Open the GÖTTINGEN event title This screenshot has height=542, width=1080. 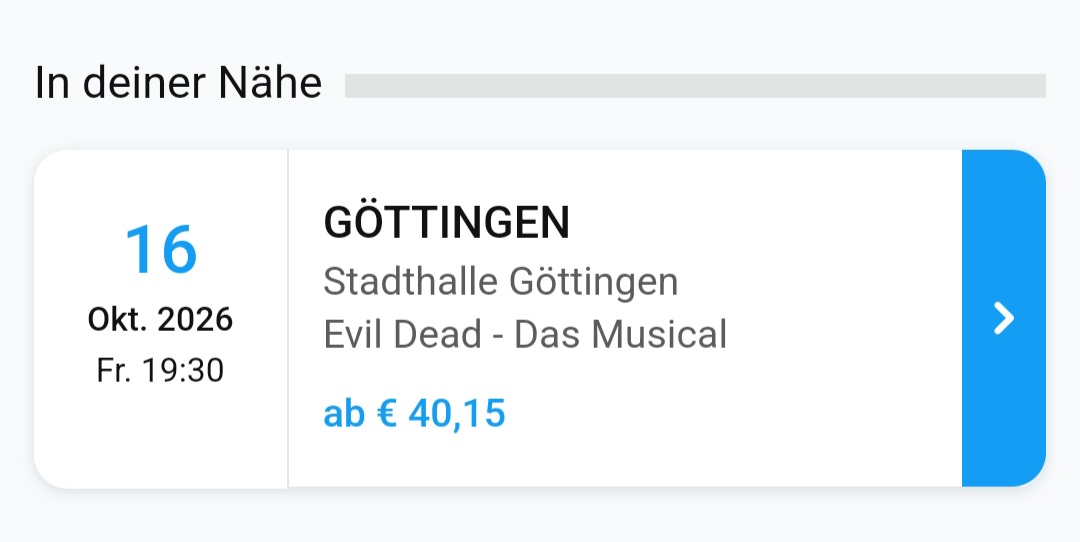click(446, 223)
